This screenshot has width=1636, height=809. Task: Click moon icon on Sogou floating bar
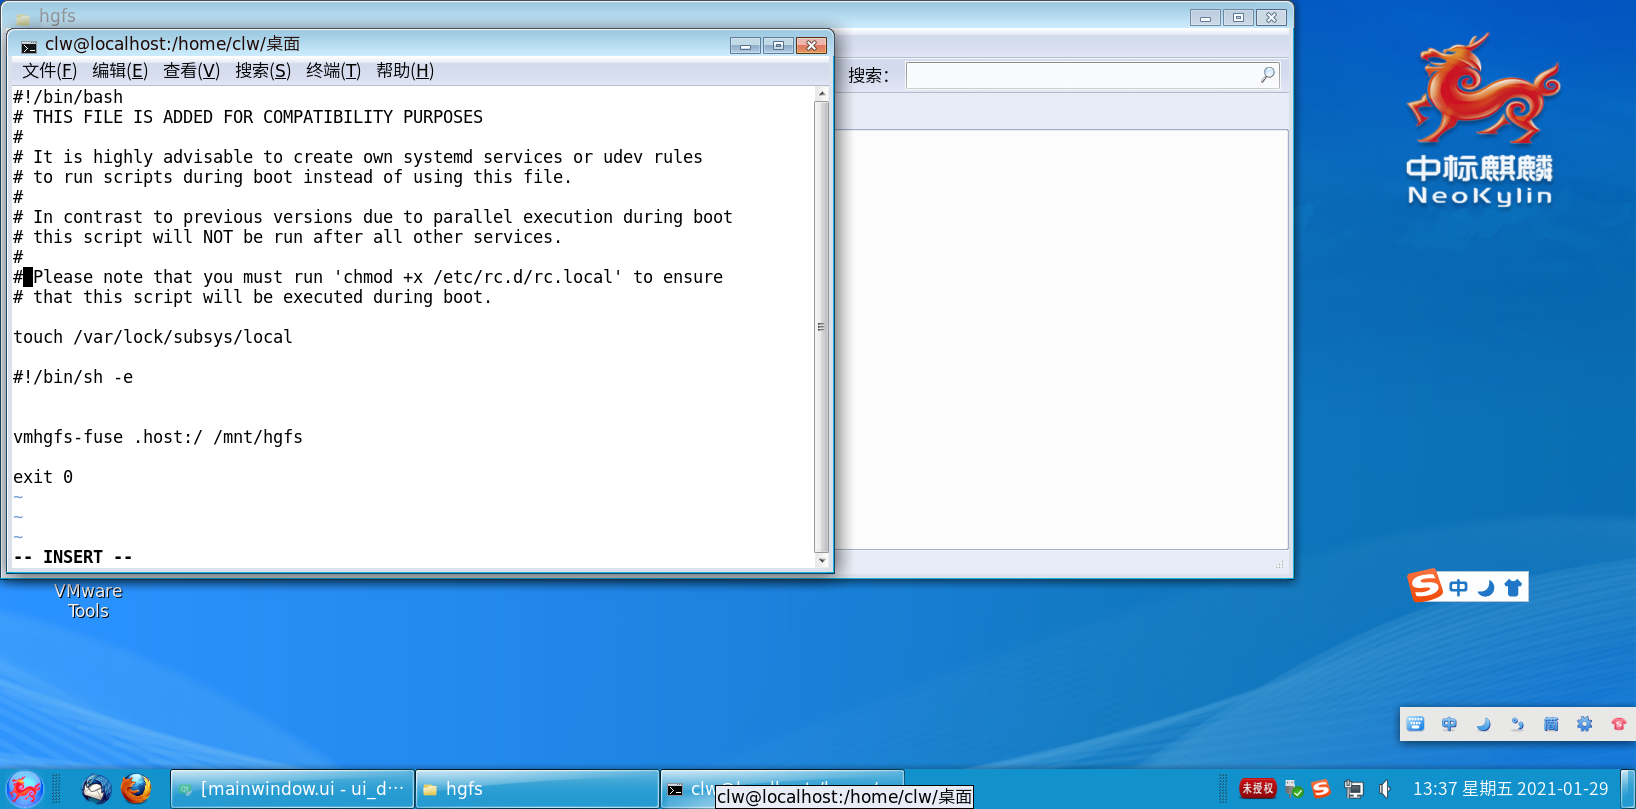click(1486, 588)
